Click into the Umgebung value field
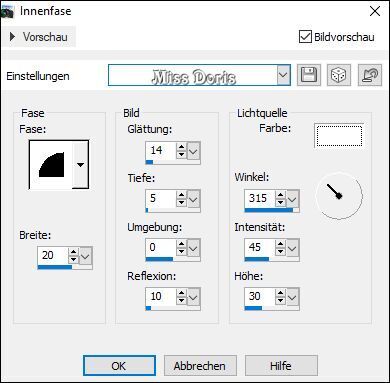This screenshot has width=390, height=383. [x=161, y=247]
